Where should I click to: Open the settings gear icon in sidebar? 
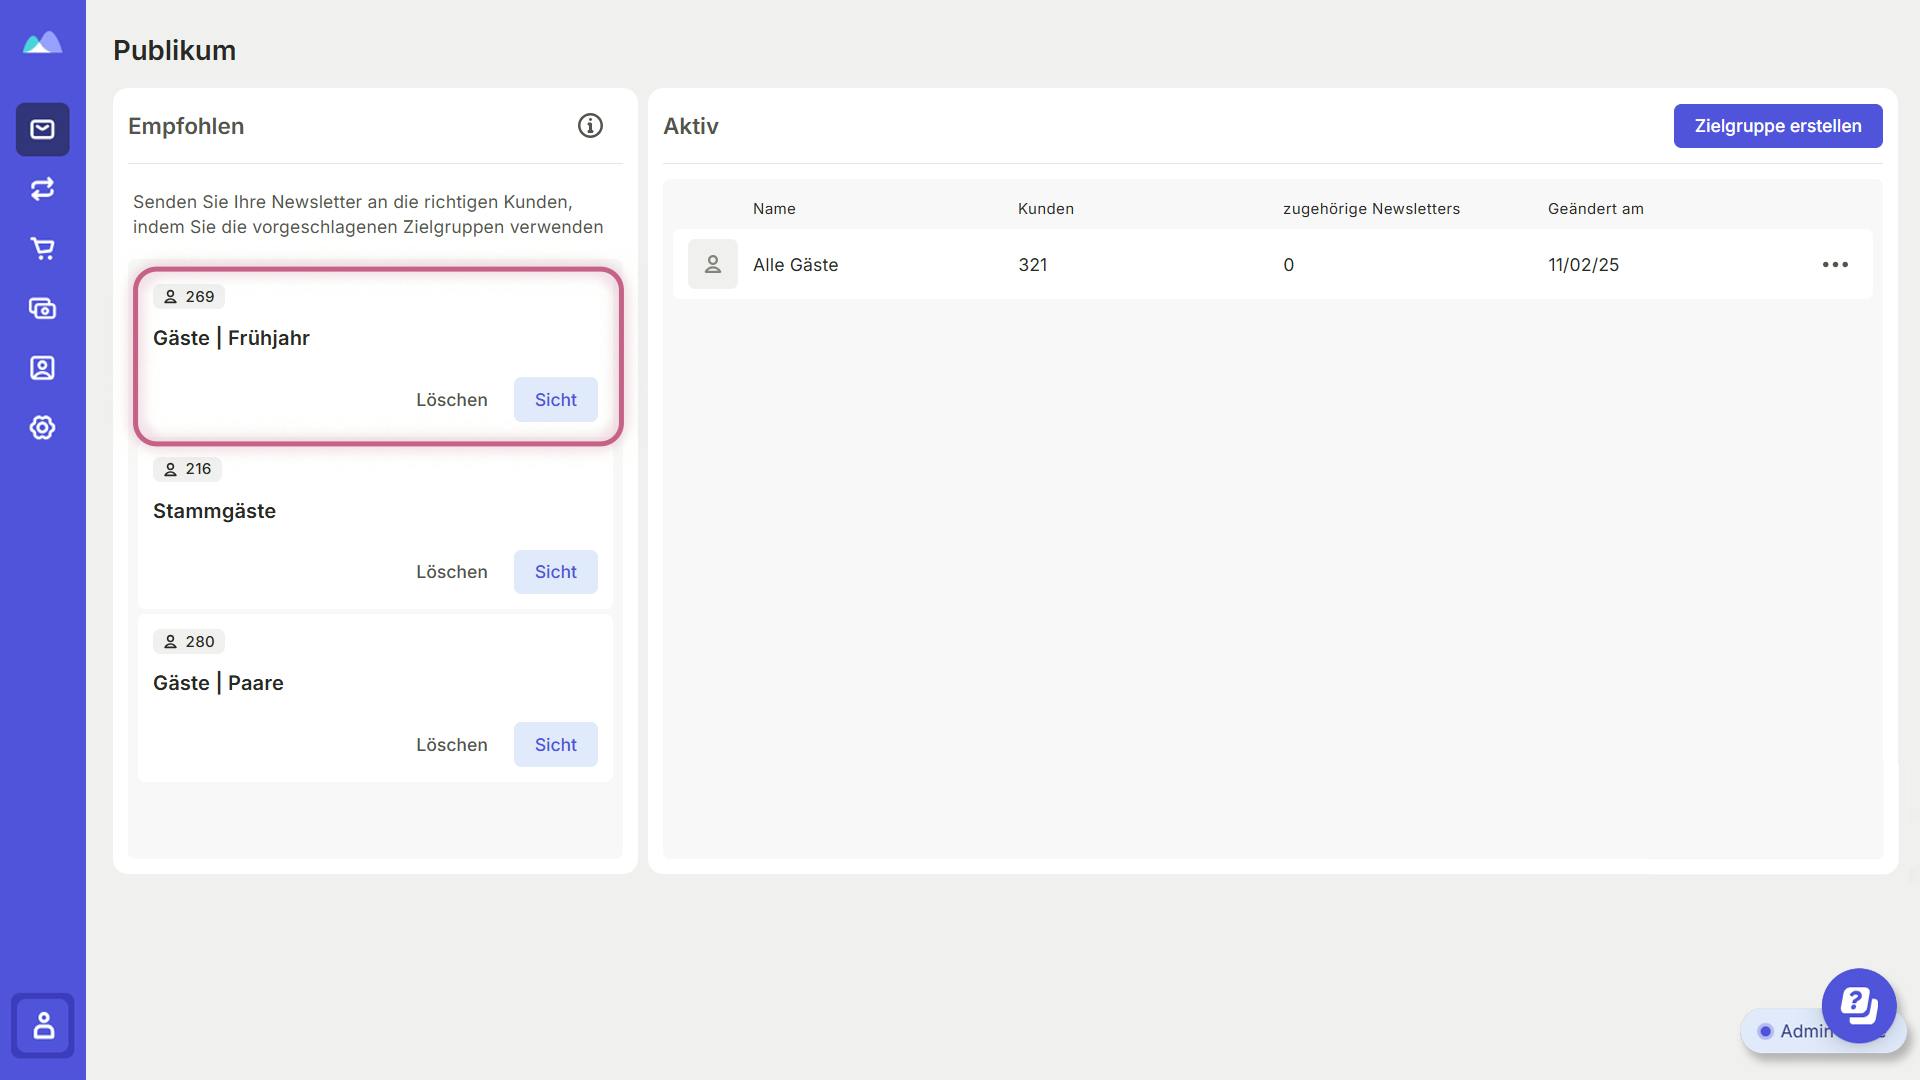[x=42, y=427]
